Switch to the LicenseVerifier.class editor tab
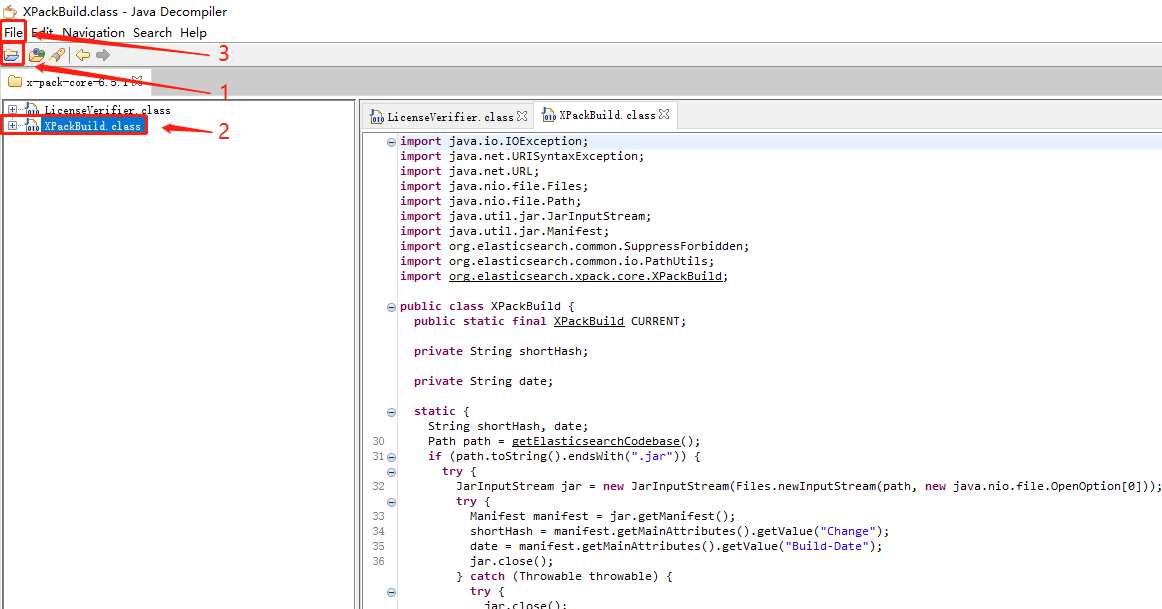This screenshot has width=1162, height=609. coord(450,117)
